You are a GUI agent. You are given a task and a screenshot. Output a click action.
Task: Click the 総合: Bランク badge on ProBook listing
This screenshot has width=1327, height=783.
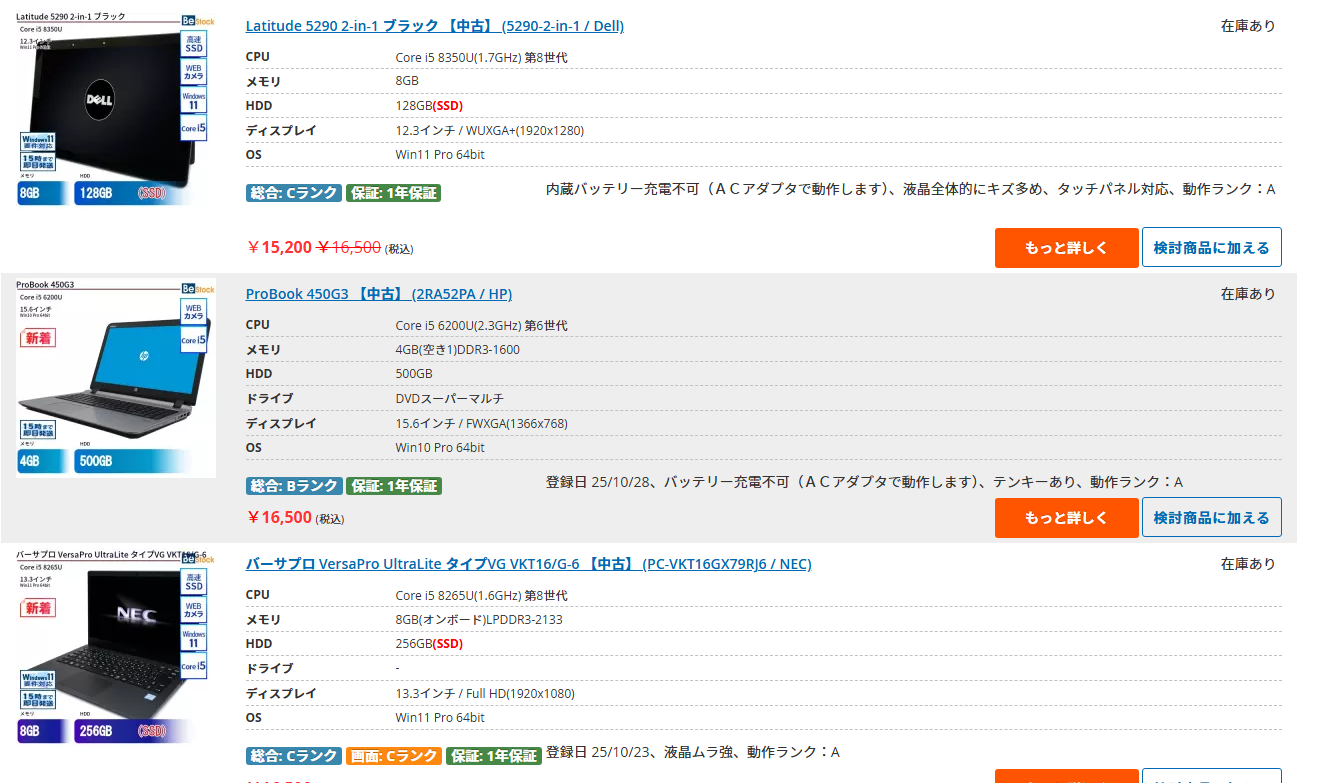(x=294, y=486)
